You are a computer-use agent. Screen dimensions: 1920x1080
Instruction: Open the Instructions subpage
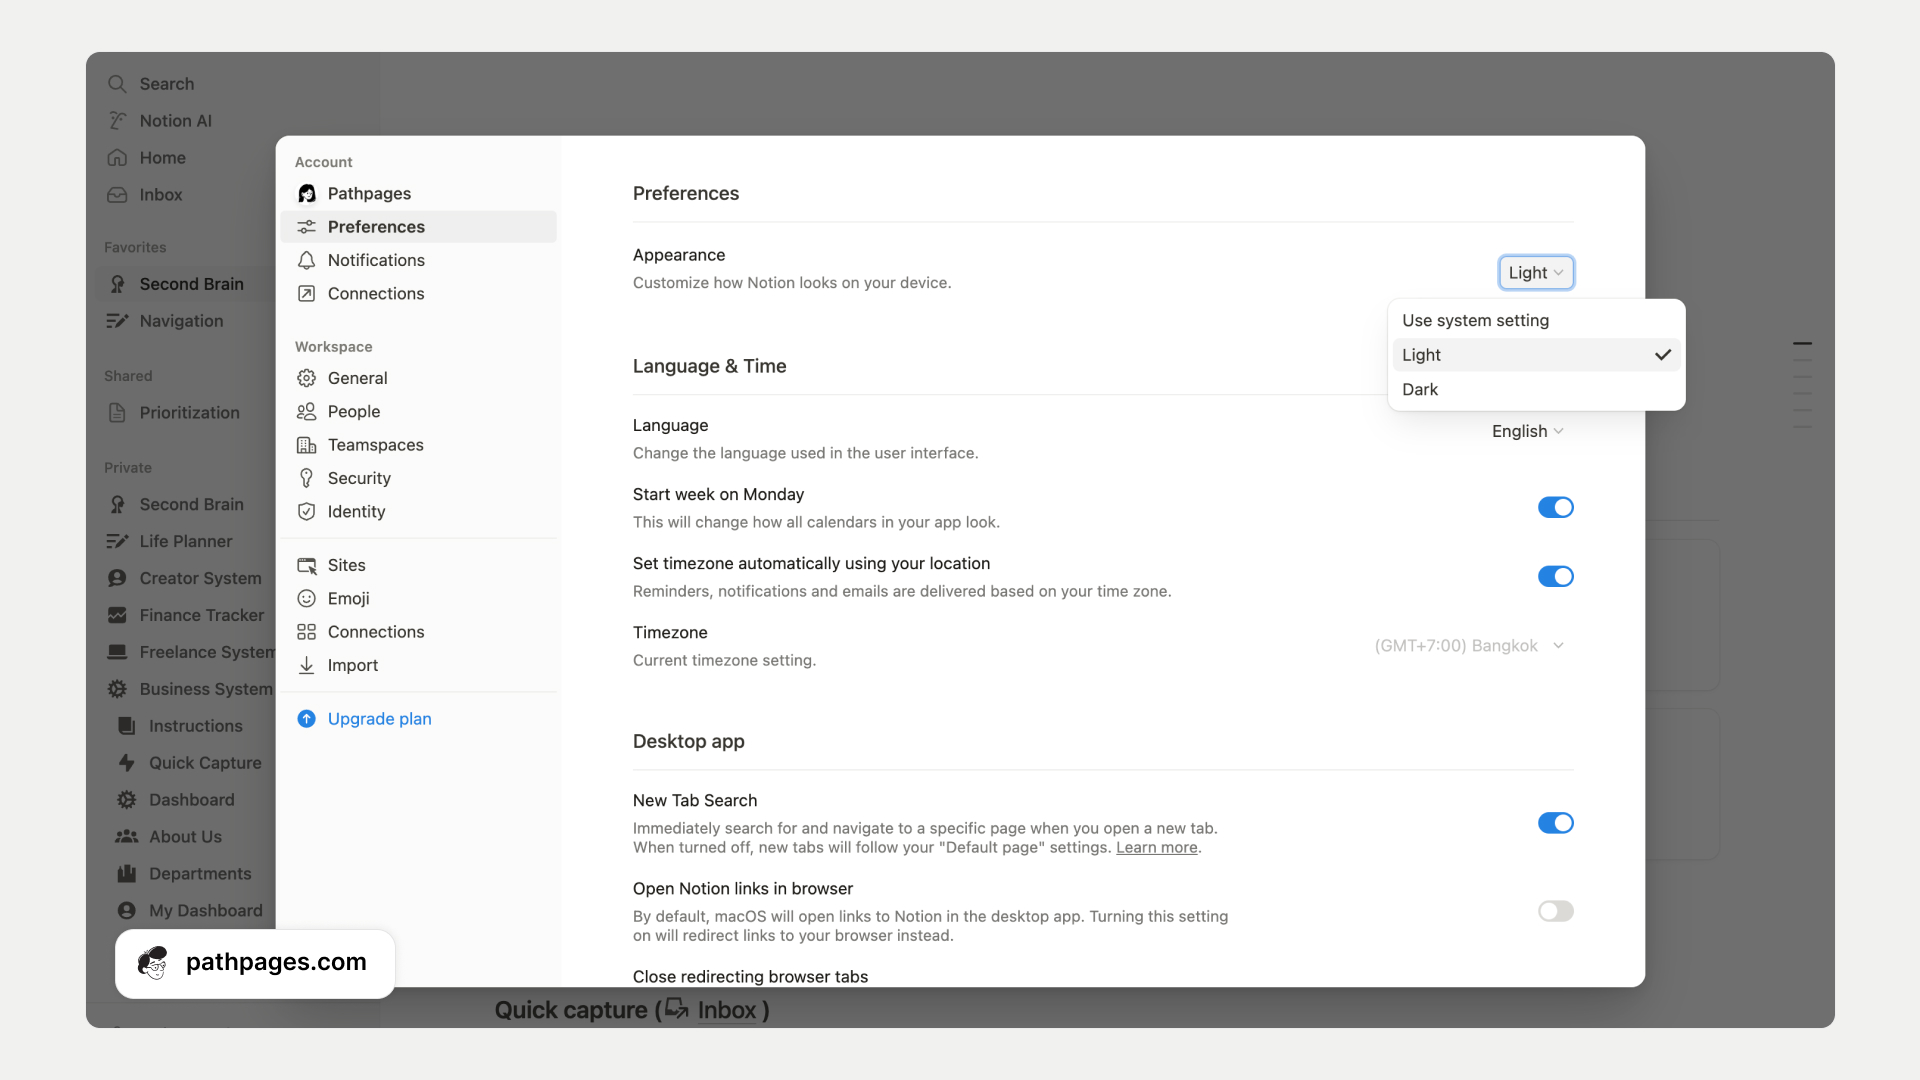(x=196, y=726)
